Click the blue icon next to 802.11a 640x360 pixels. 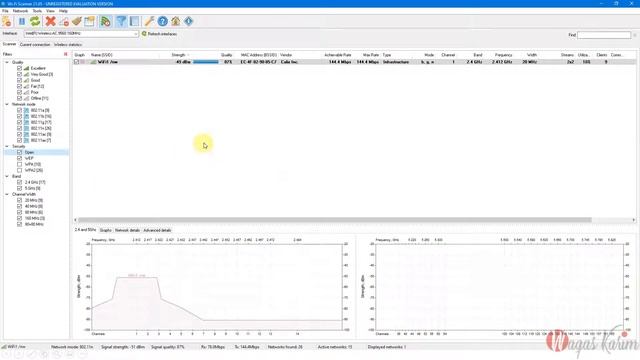(x=27, y=110)
